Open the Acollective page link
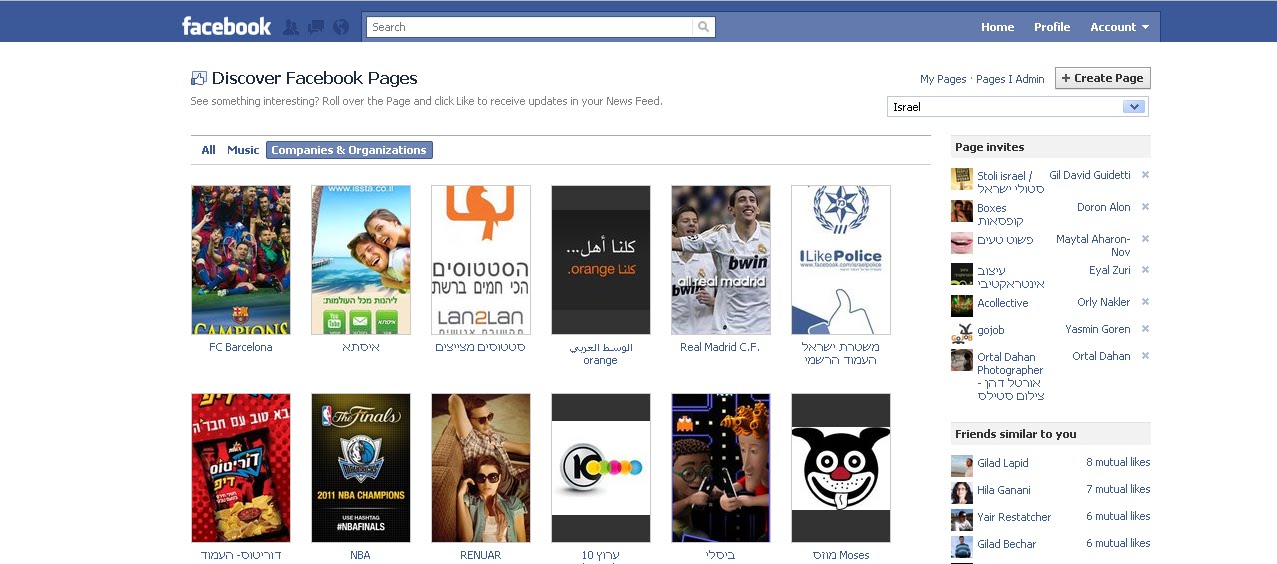 click(x=1003, y=303)
